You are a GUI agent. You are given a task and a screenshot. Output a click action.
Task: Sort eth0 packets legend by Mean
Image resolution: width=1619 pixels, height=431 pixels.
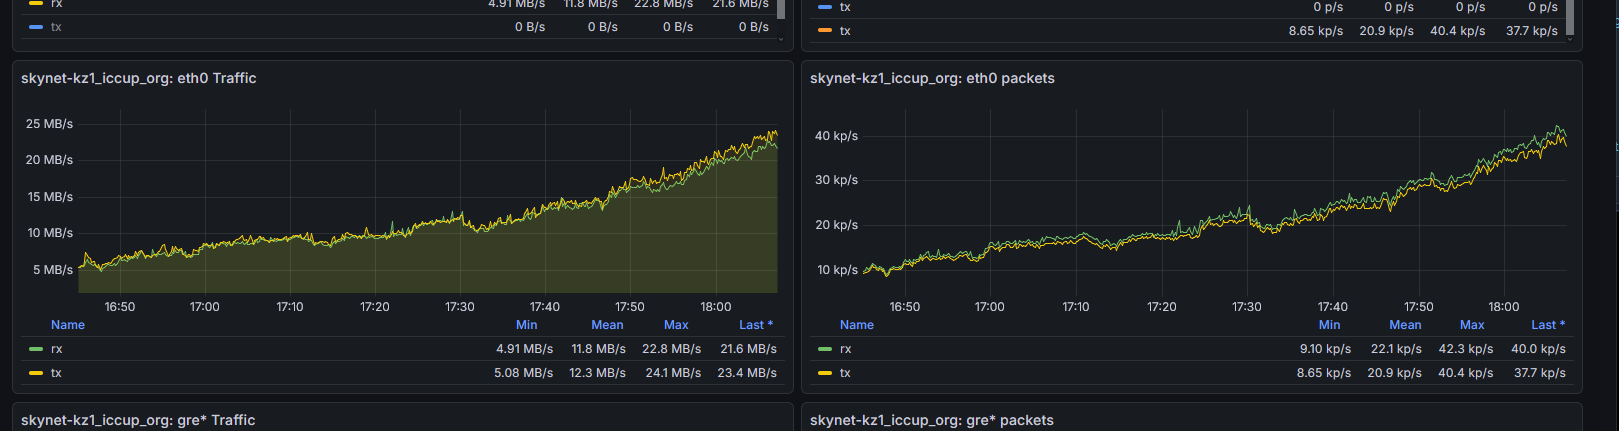(1405, 325)
